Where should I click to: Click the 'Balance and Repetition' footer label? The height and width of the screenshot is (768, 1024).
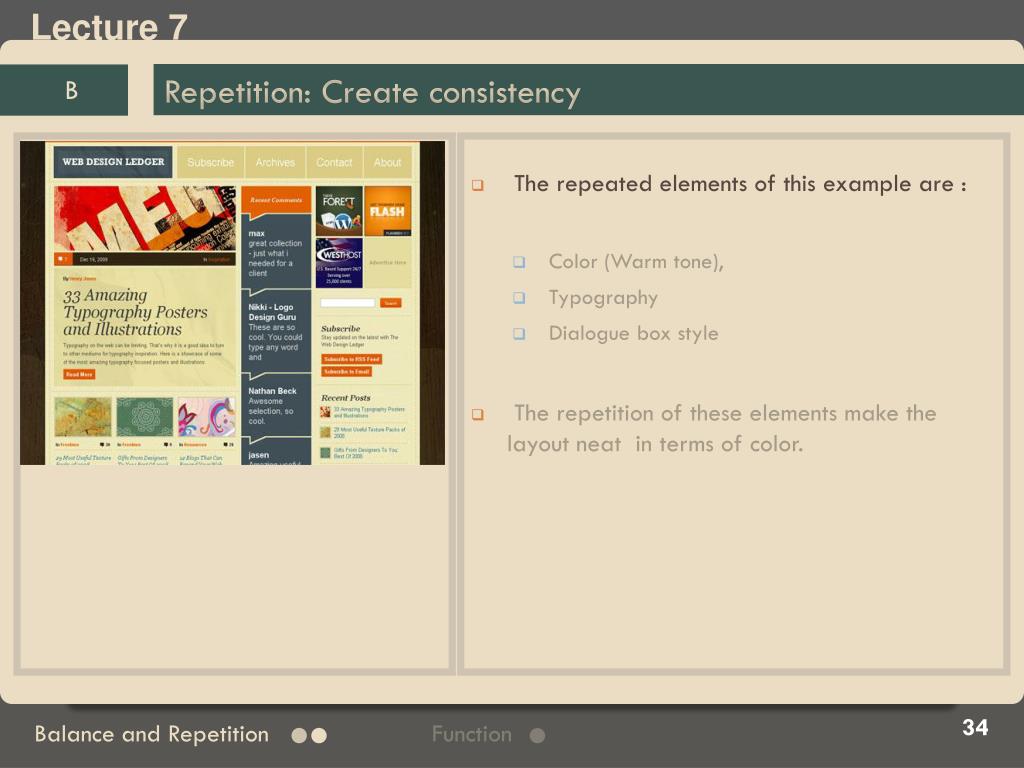tap(152, 735)
